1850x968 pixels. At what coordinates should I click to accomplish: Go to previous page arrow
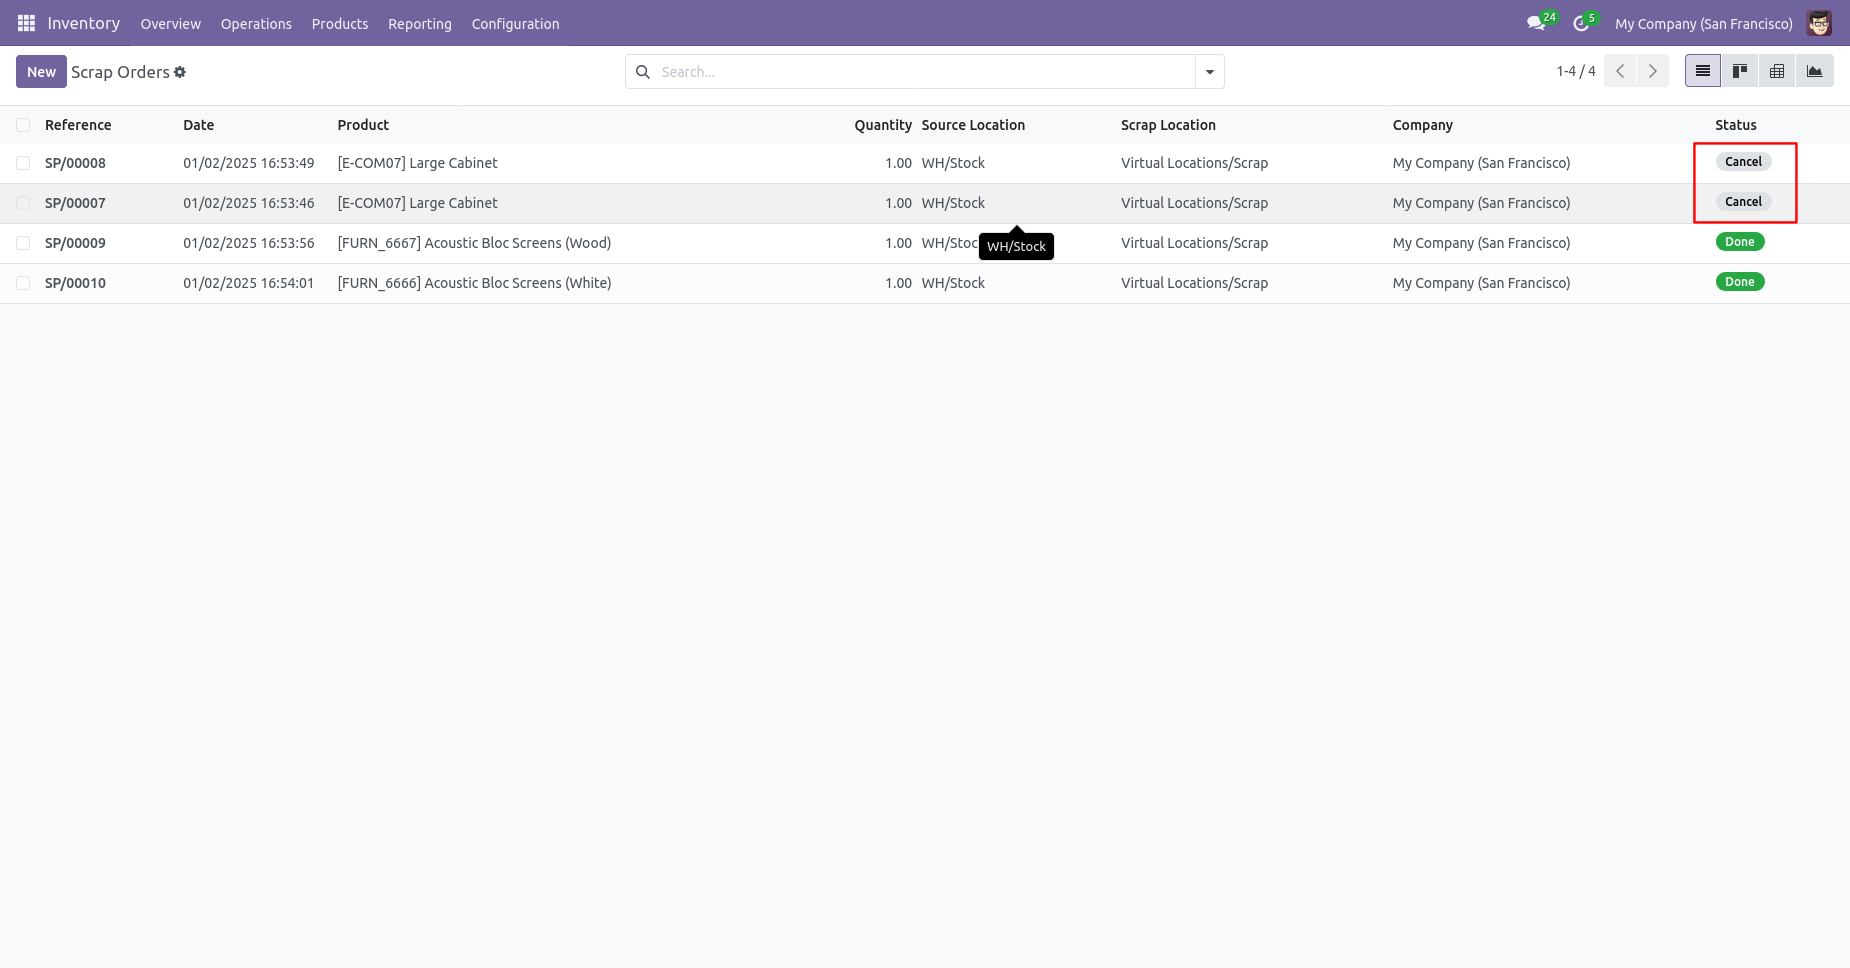pyautogui.click(x=1620, y=71)
